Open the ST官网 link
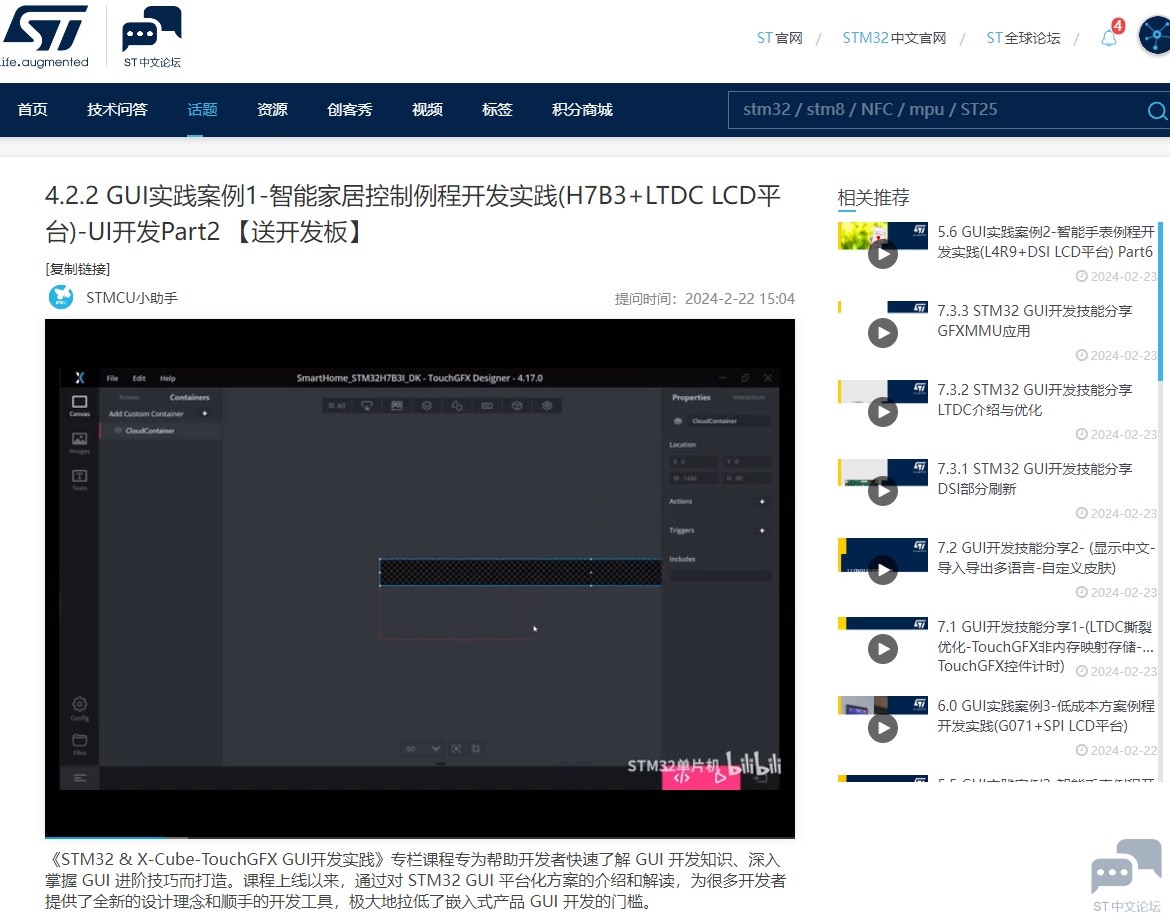The width and height of the screenshot is (1170, 922). pos(780,38)
